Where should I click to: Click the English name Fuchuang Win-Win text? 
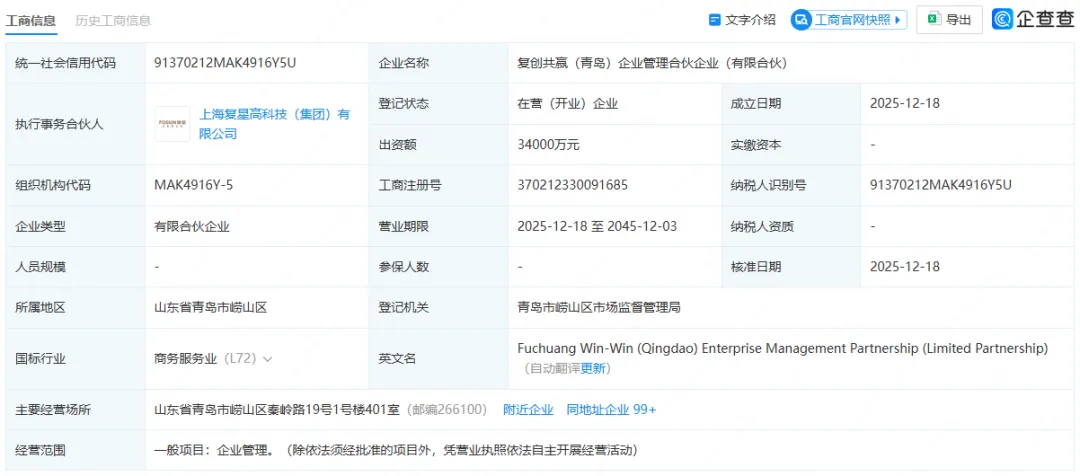tap(782, 348)
